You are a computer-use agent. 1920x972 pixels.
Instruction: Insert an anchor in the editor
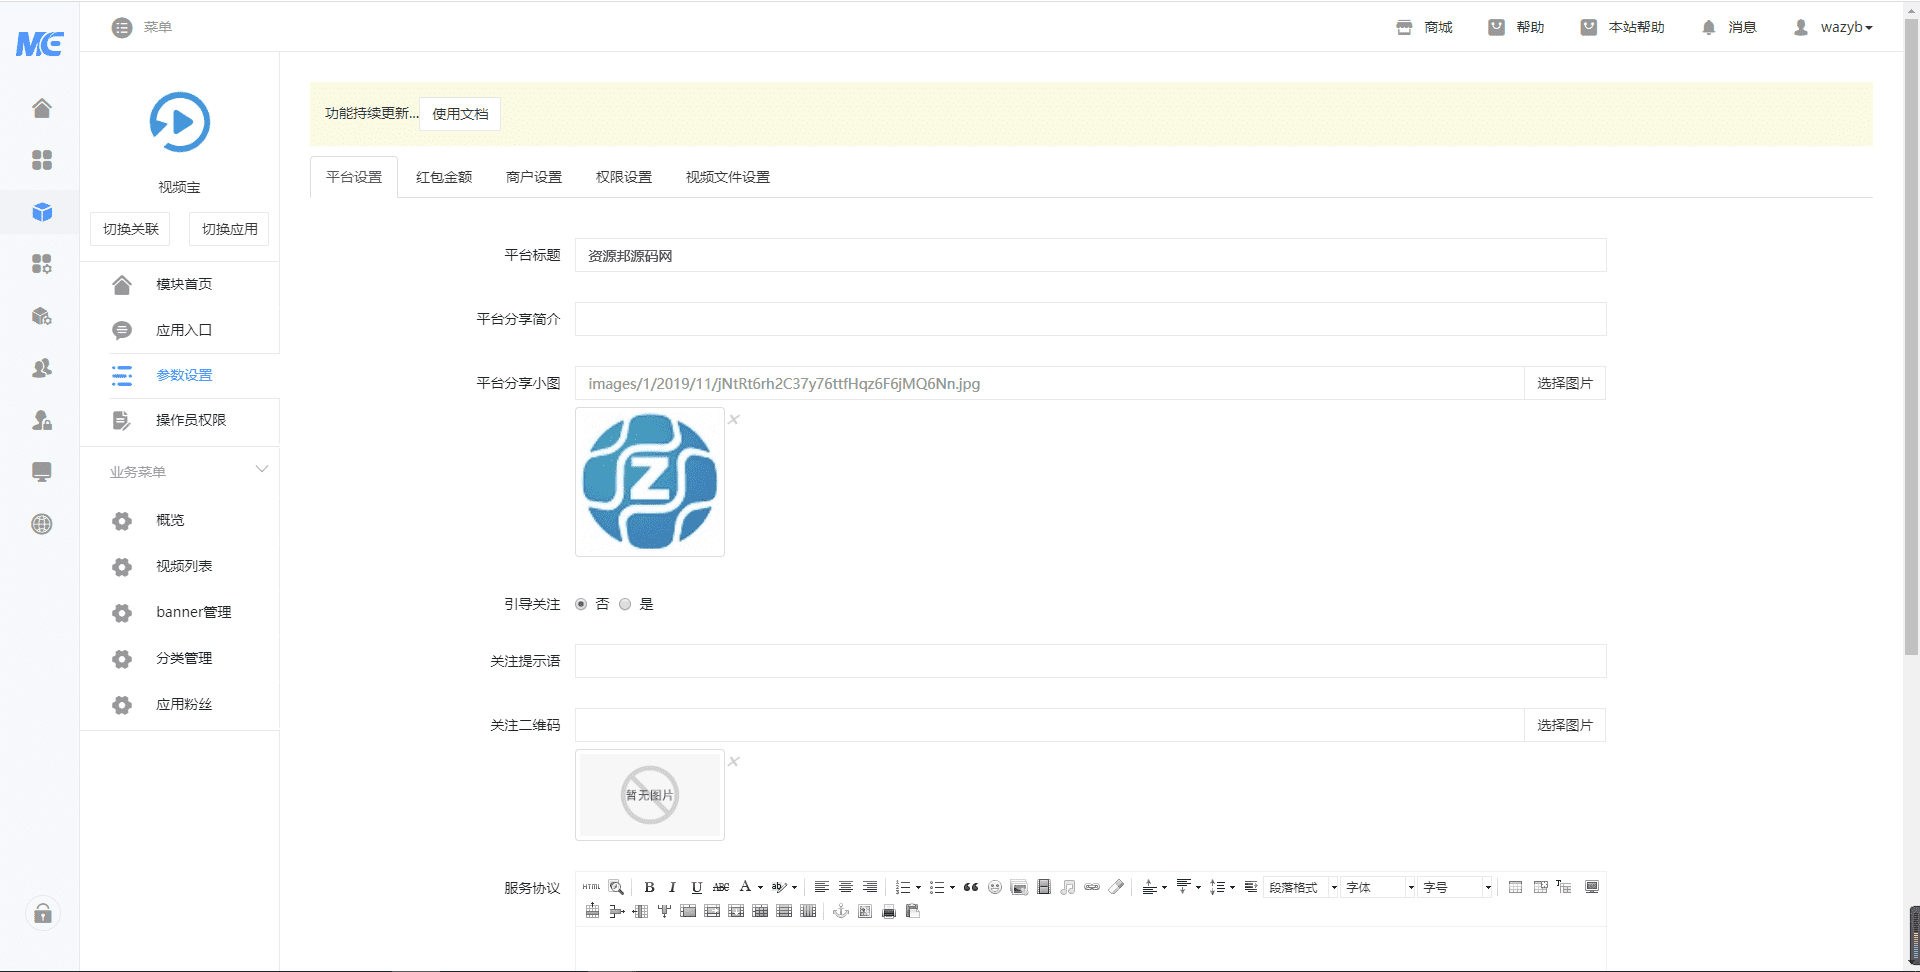point(841,911)
